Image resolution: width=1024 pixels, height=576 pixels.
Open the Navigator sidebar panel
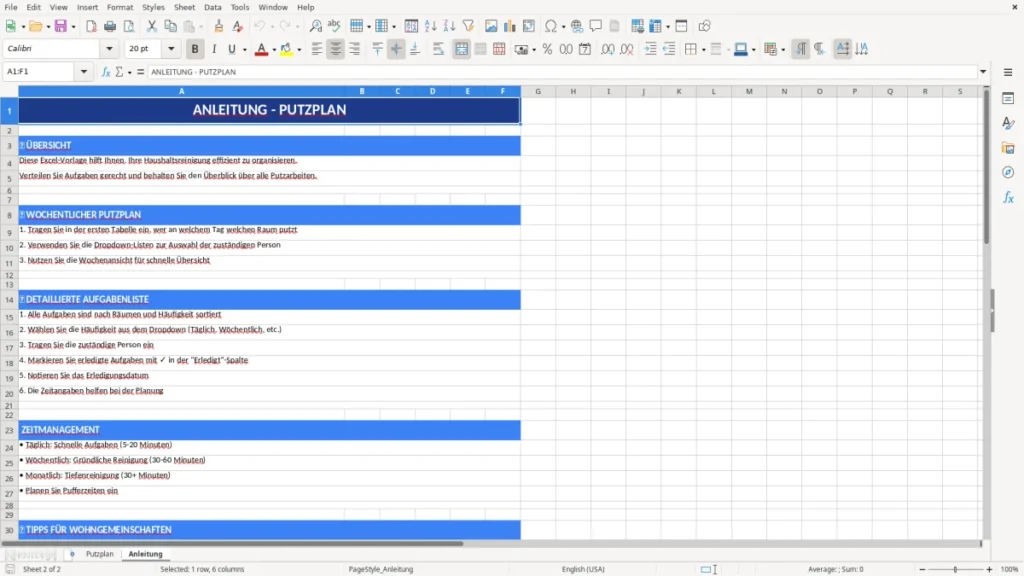click(x=1008, y=172)
